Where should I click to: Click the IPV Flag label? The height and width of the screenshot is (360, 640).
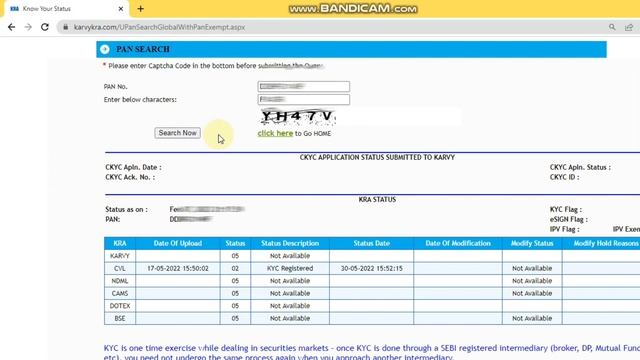pyautogui.click(x=564, y=229)
